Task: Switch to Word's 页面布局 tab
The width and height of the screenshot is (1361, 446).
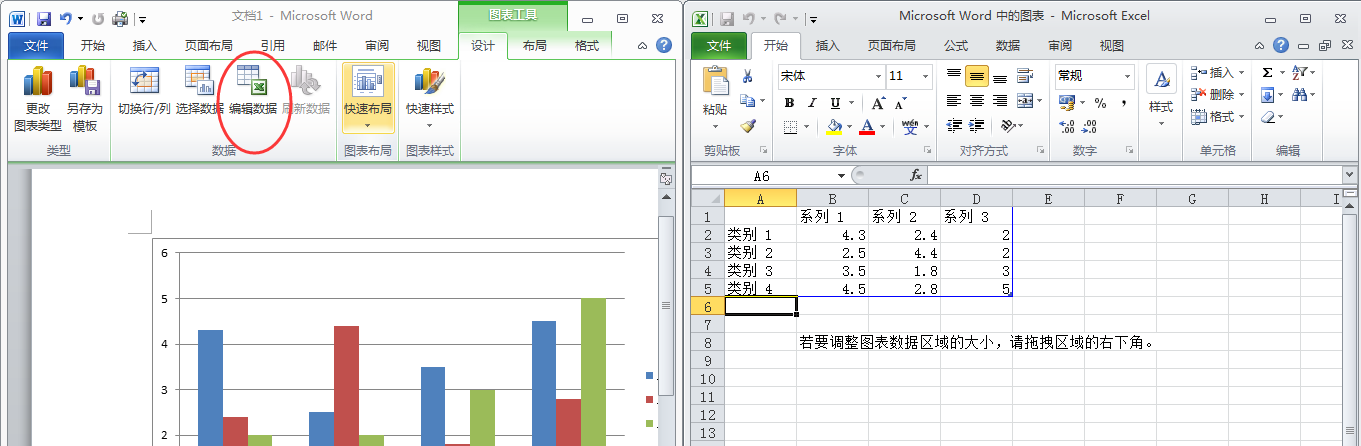Action: point(208,45)
